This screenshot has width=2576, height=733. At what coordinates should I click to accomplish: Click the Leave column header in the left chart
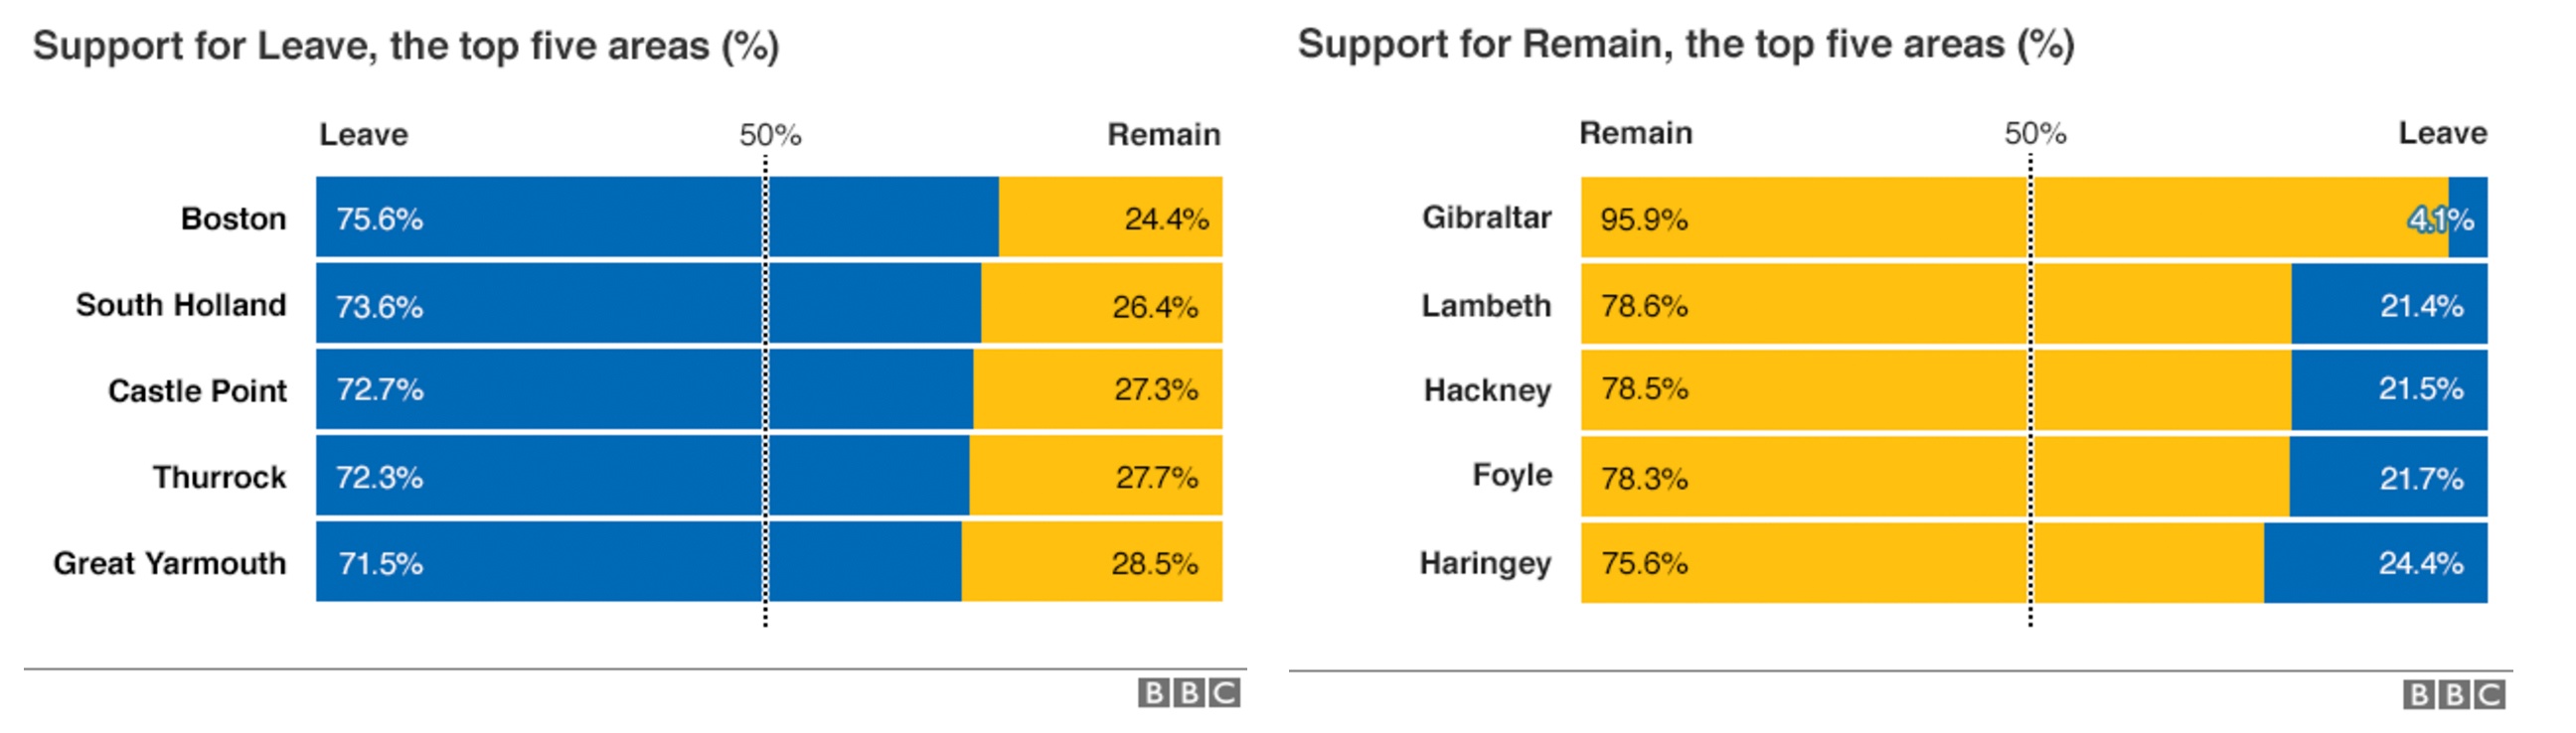click(363, 135)
